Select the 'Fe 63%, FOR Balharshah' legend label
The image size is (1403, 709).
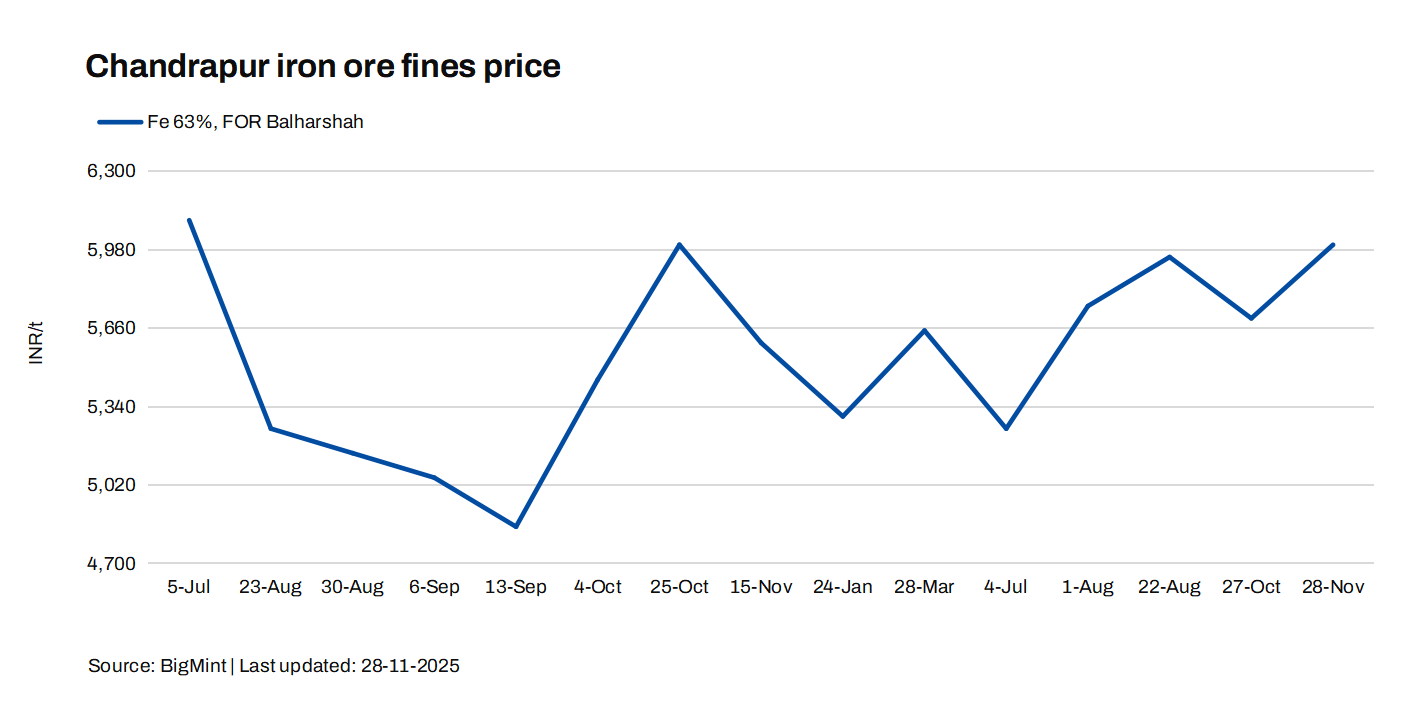pos(255,122)
